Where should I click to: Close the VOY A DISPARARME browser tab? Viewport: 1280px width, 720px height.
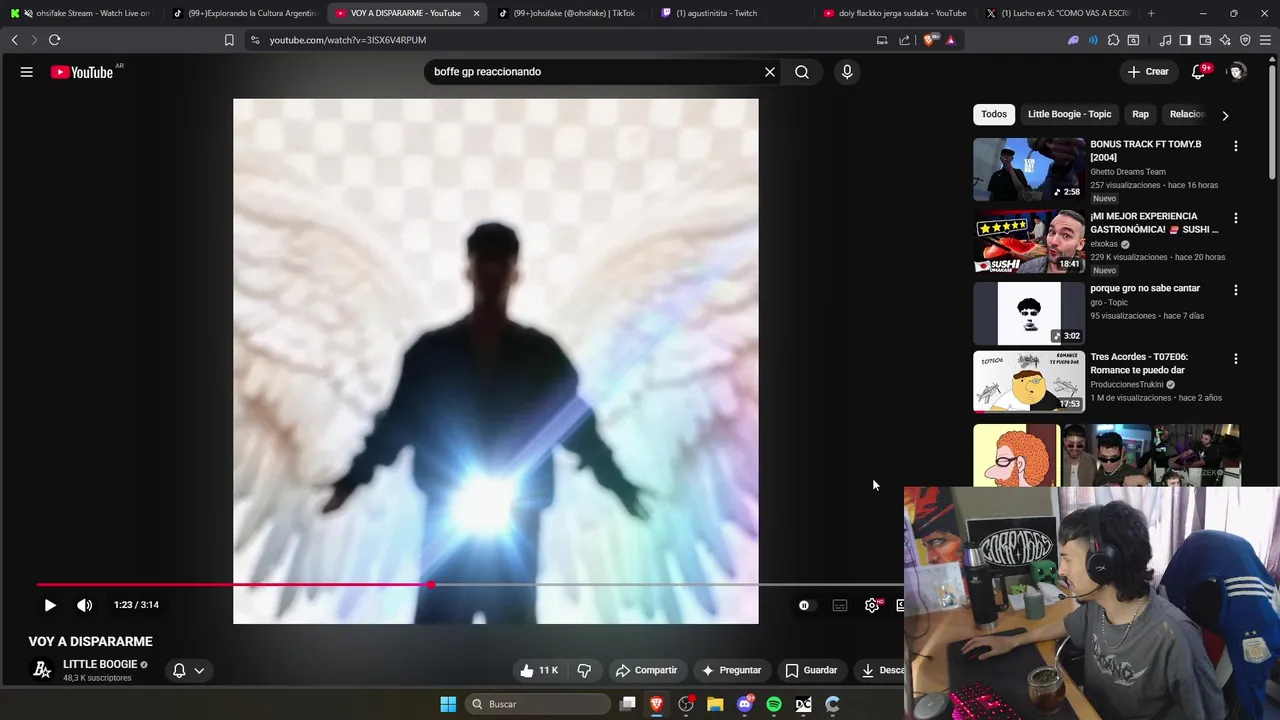click(477, 13)
